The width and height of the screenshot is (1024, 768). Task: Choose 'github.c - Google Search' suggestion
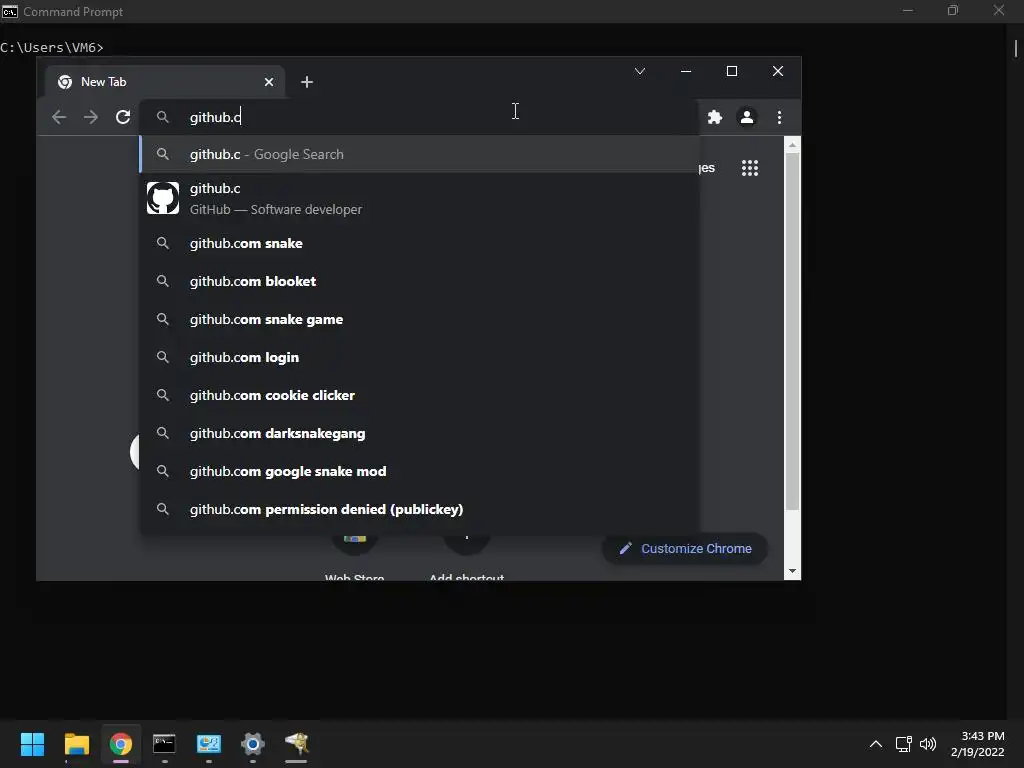point(419,154)
